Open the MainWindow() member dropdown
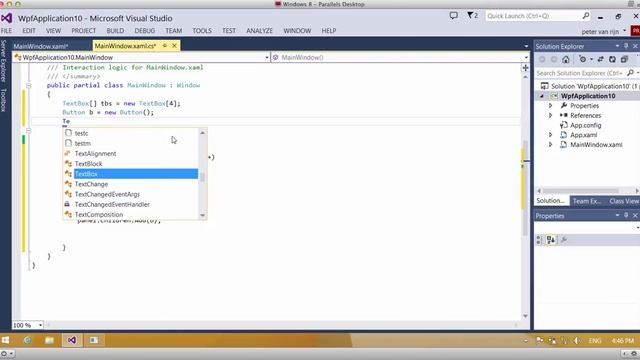Image resolution: width=640 pixels, height=360 pixels. (526, 58)
